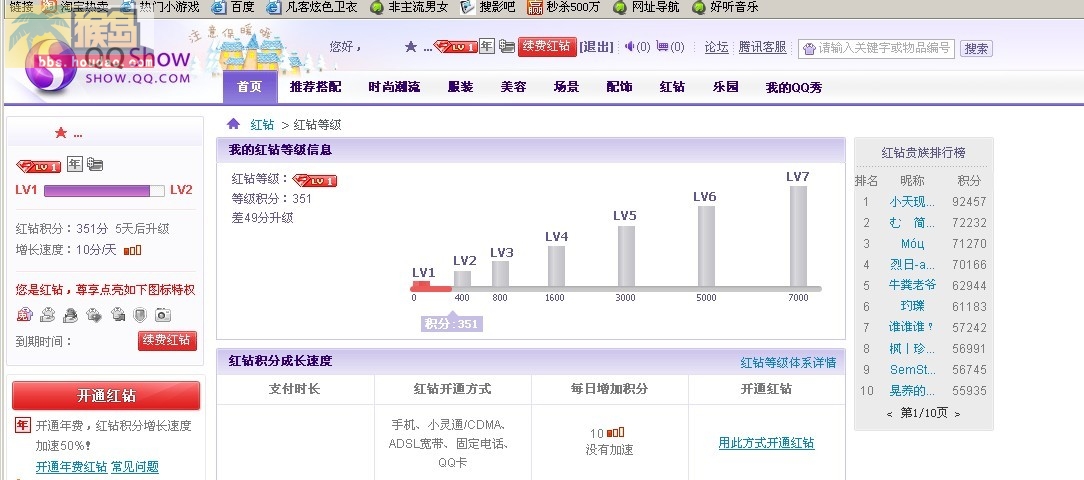Open the 好听音乐 bookmark
This screenshot has height=480, width=1084.
[x=725, y=7]
